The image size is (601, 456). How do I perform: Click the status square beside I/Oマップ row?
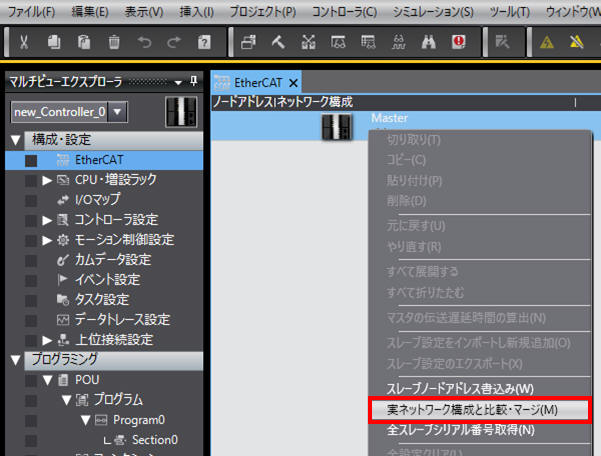[31, 200]
